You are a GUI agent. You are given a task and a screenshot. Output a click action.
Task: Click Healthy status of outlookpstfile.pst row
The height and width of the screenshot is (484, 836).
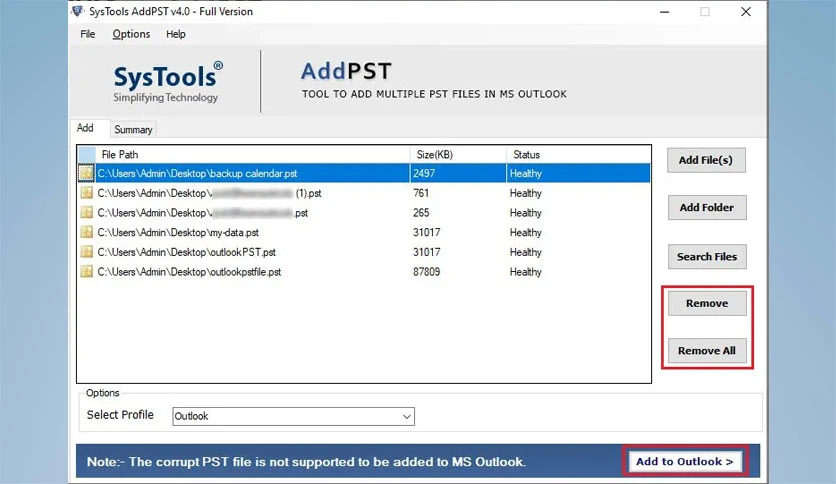coord(526,272)
